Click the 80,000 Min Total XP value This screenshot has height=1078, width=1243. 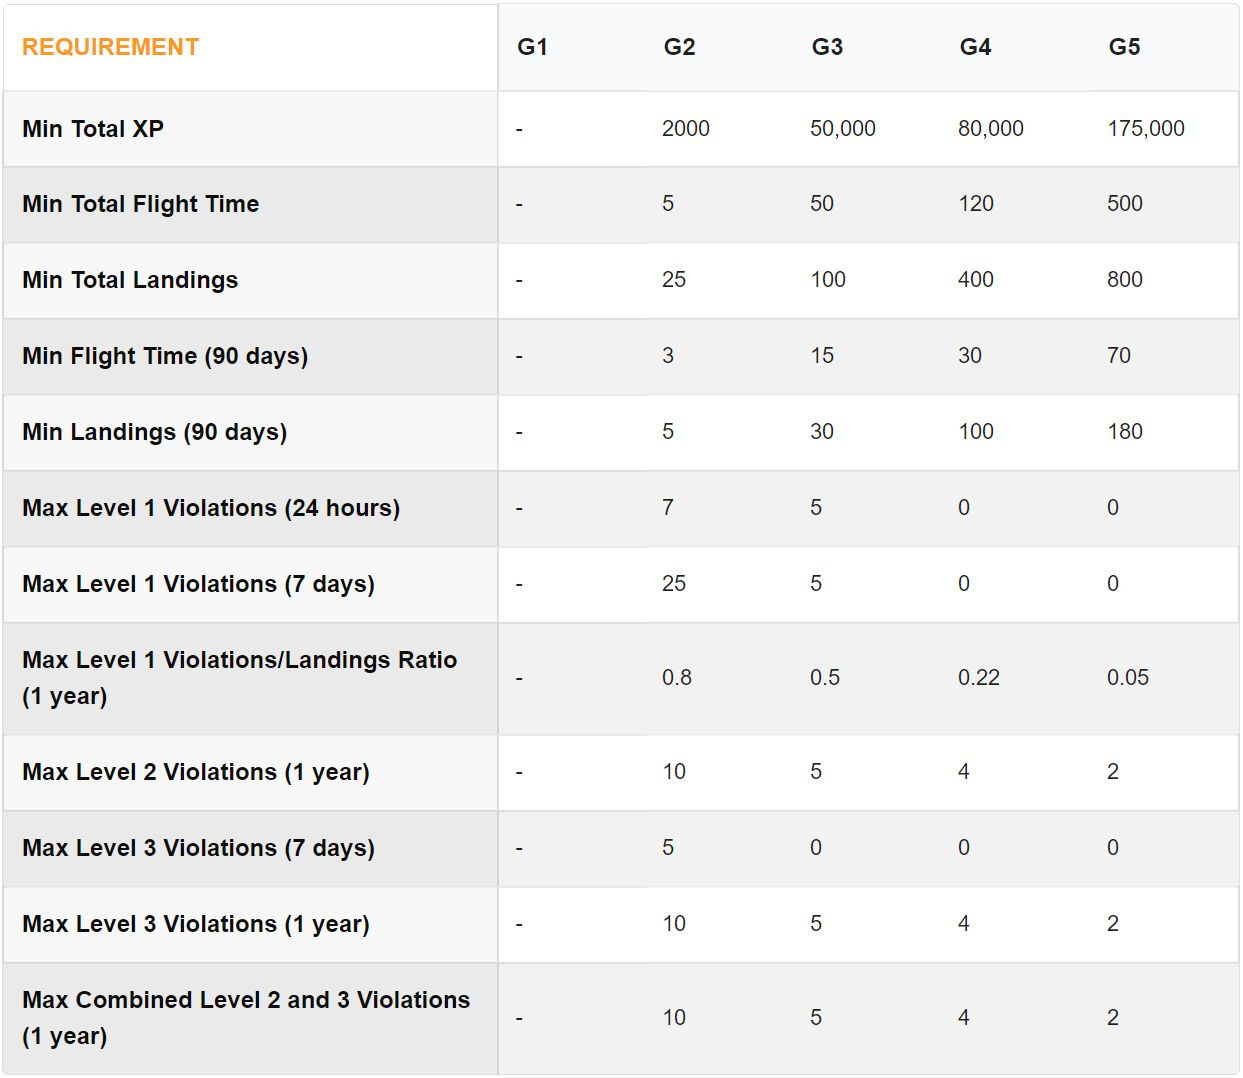click(x=991, y=129)
